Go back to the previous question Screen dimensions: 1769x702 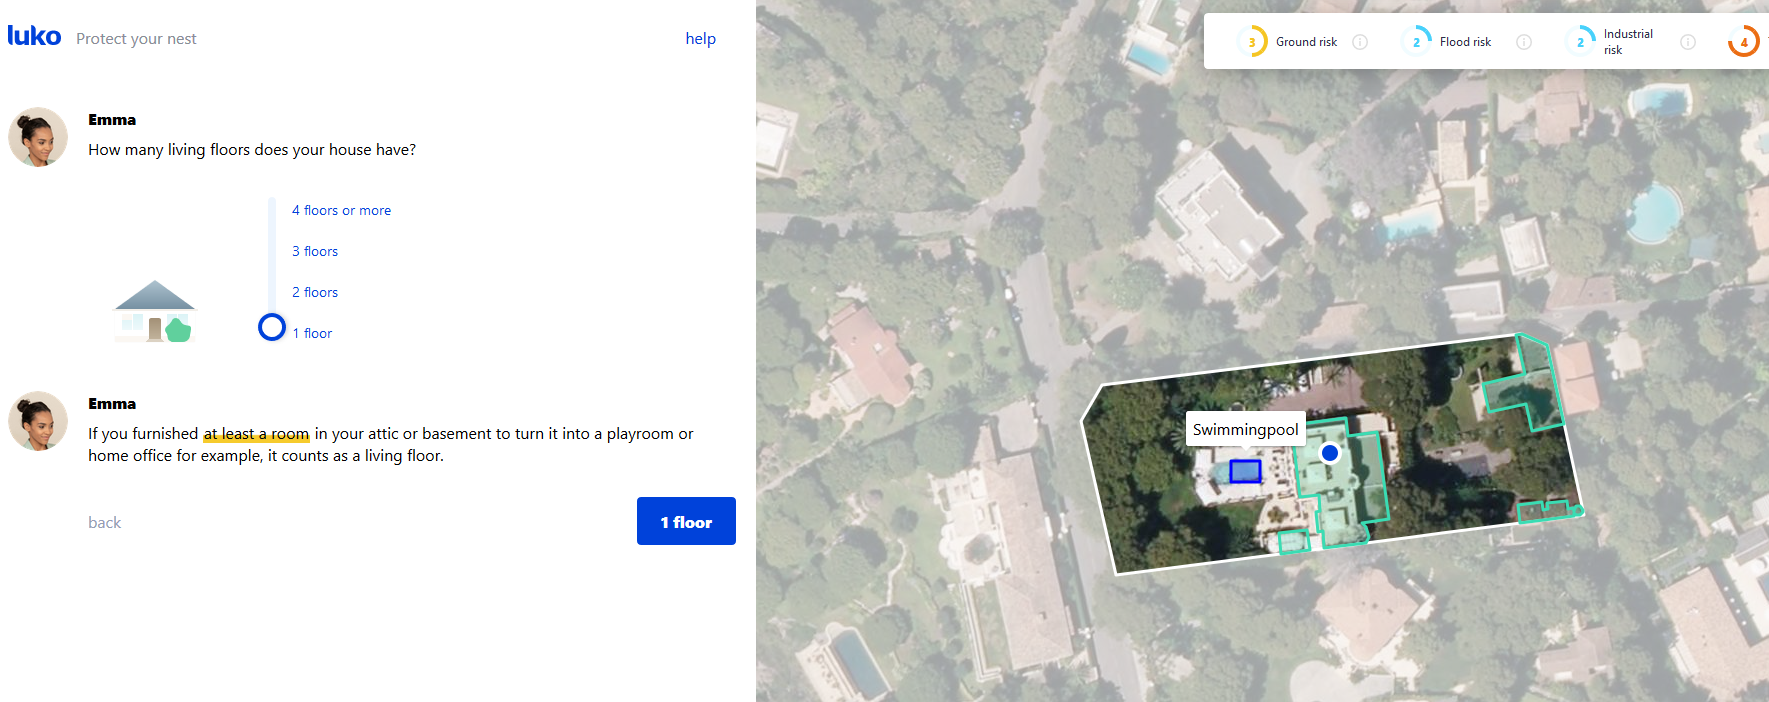tap(104, 523)
